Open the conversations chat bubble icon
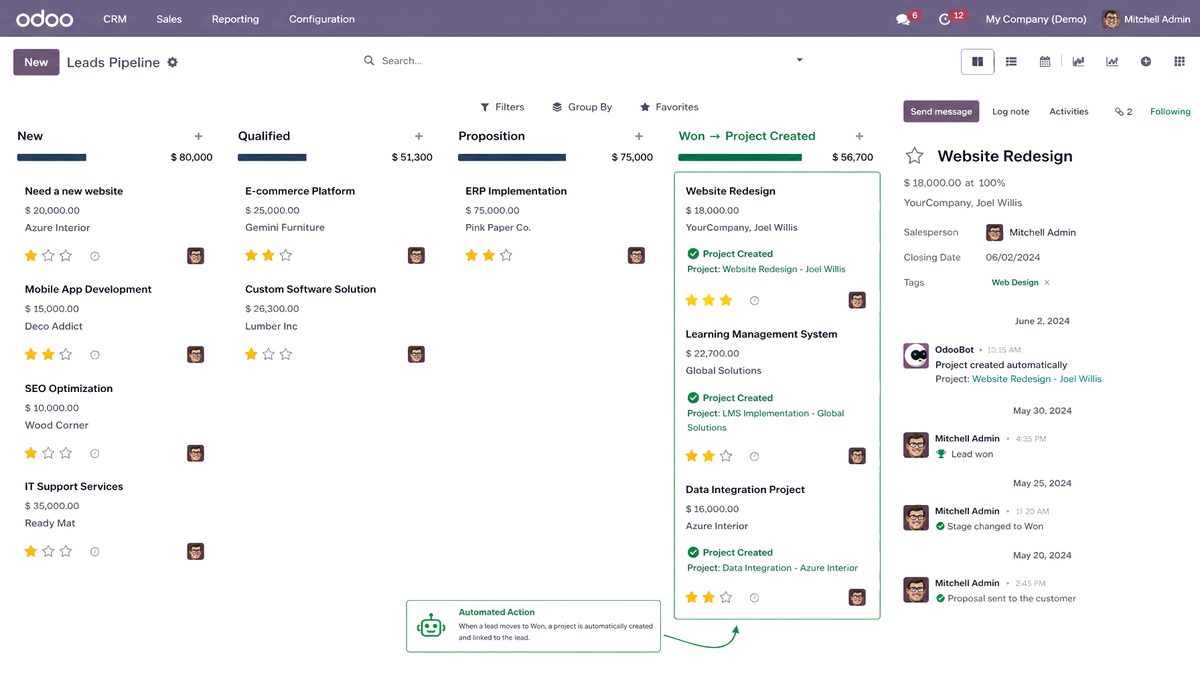This screenshot has height=685, width=1200. pos(903,19)
